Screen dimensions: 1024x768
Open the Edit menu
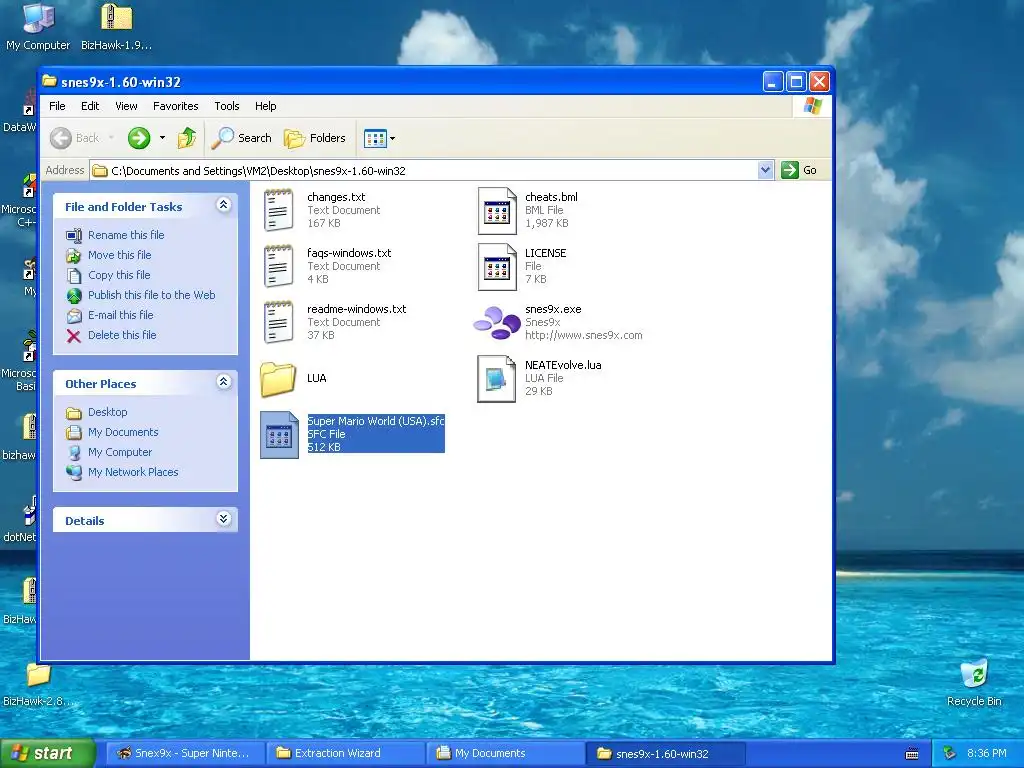pyautogui.click(x=90, y=106)
